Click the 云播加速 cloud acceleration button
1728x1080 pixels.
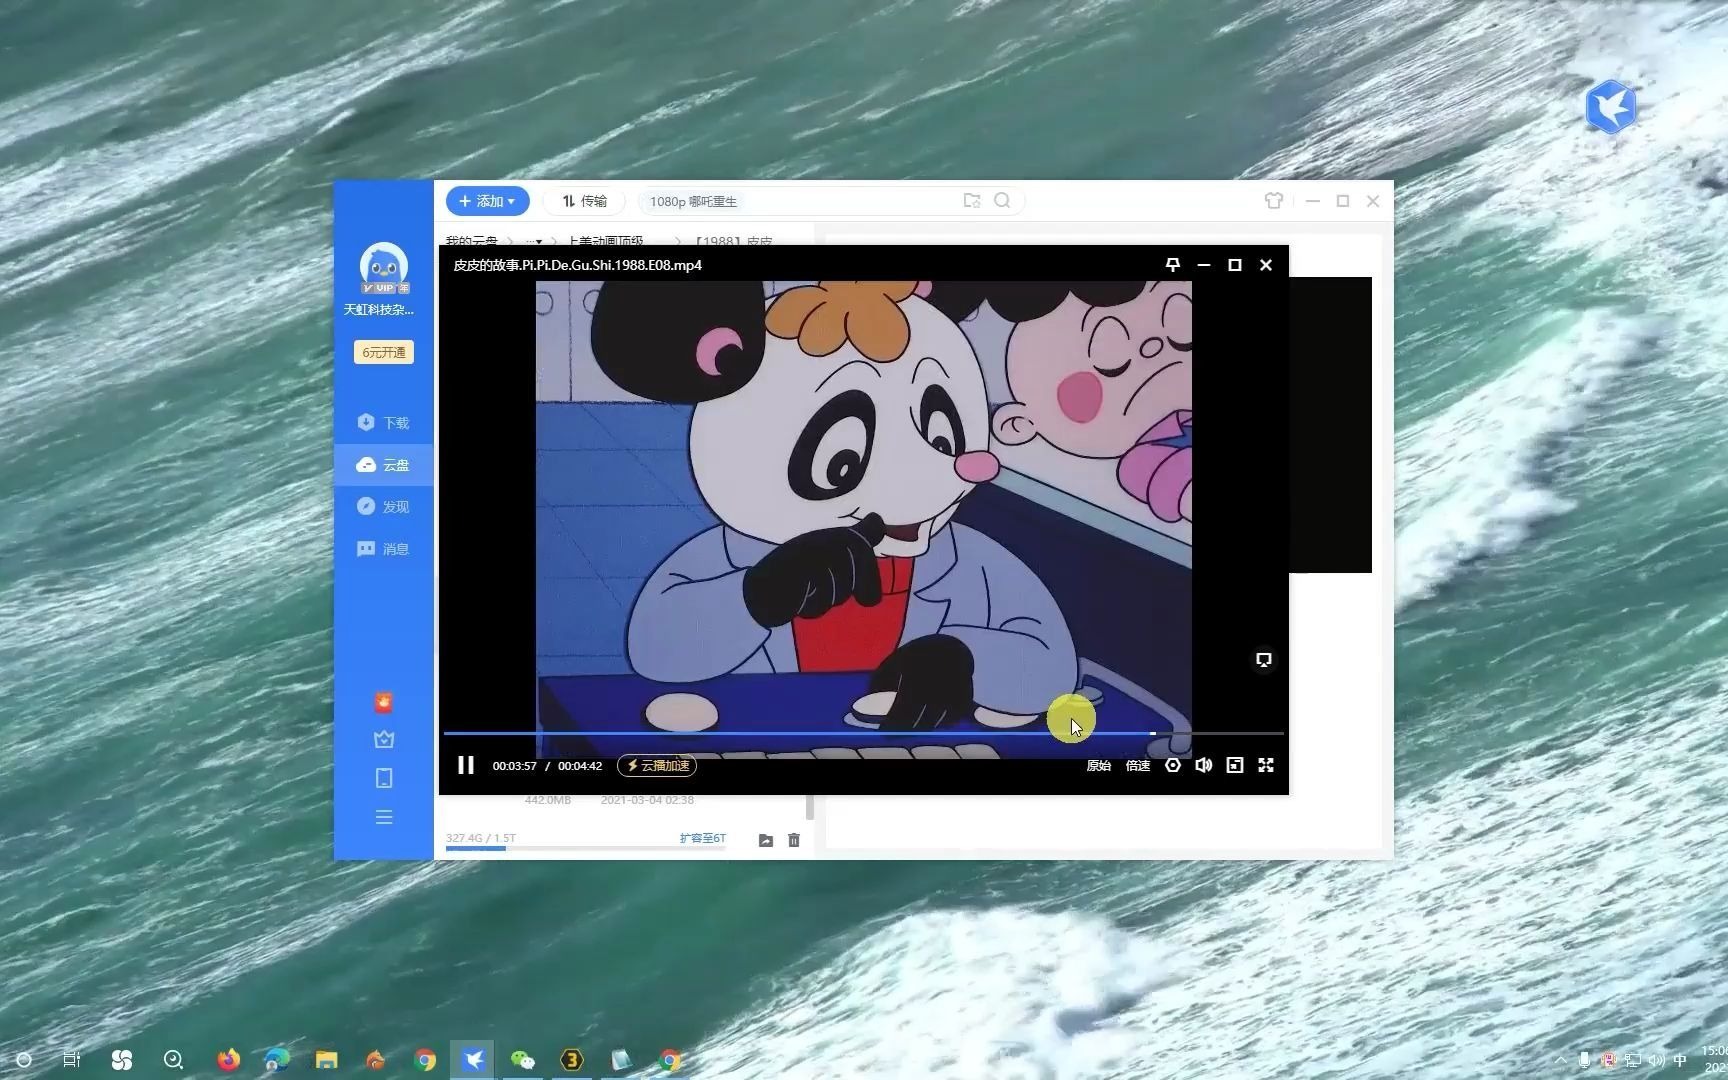pyautogui.click(x=657, y=766)
